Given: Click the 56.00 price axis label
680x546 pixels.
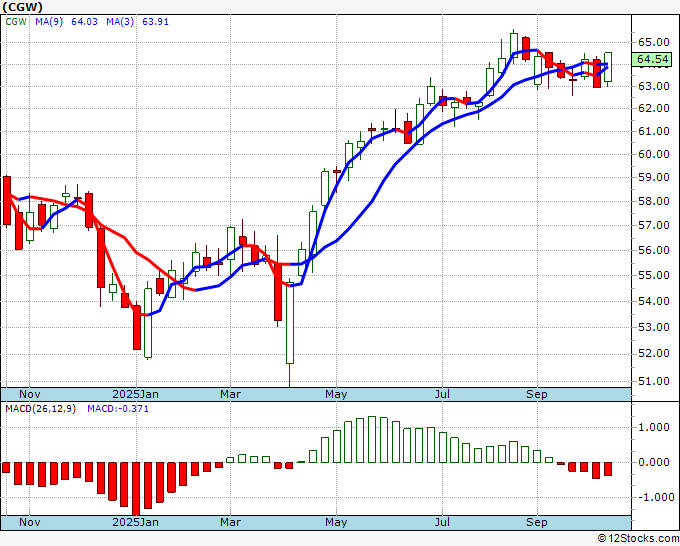Looking at the screenshot, I should tap(653, 250).
